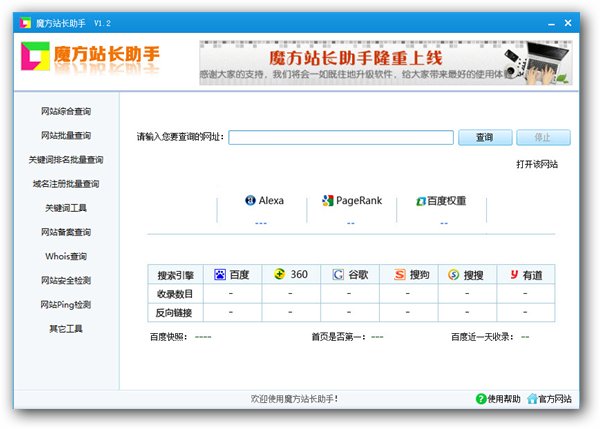
Task: Click the 打开该网站 link
Action: pos(537,164)
